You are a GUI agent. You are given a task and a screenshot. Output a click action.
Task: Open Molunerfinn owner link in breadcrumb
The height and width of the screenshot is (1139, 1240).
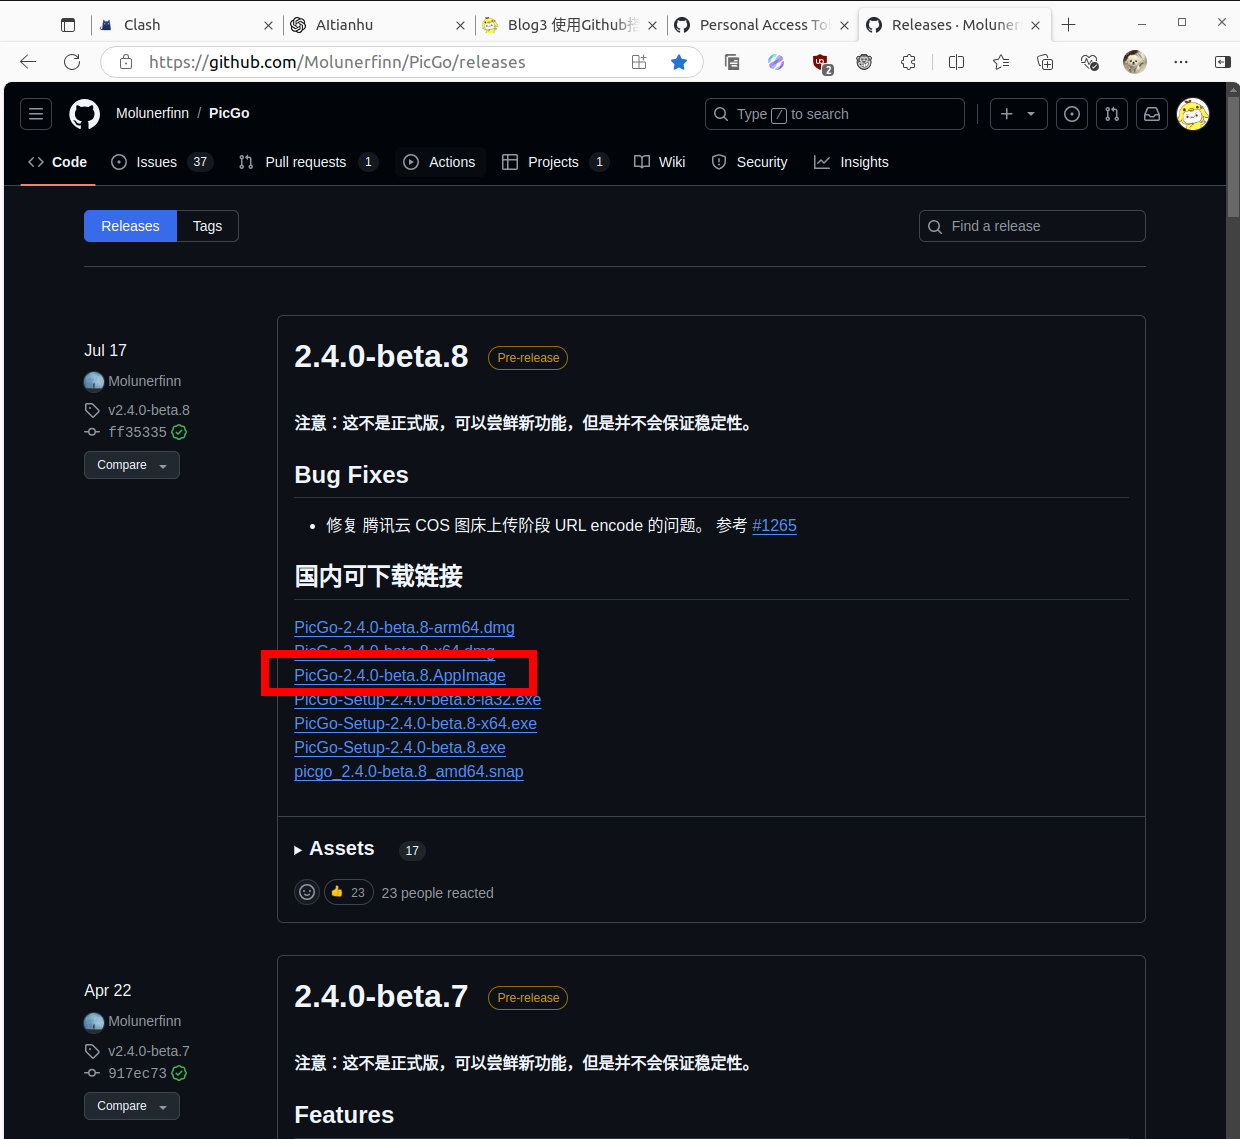click(152, 113)
